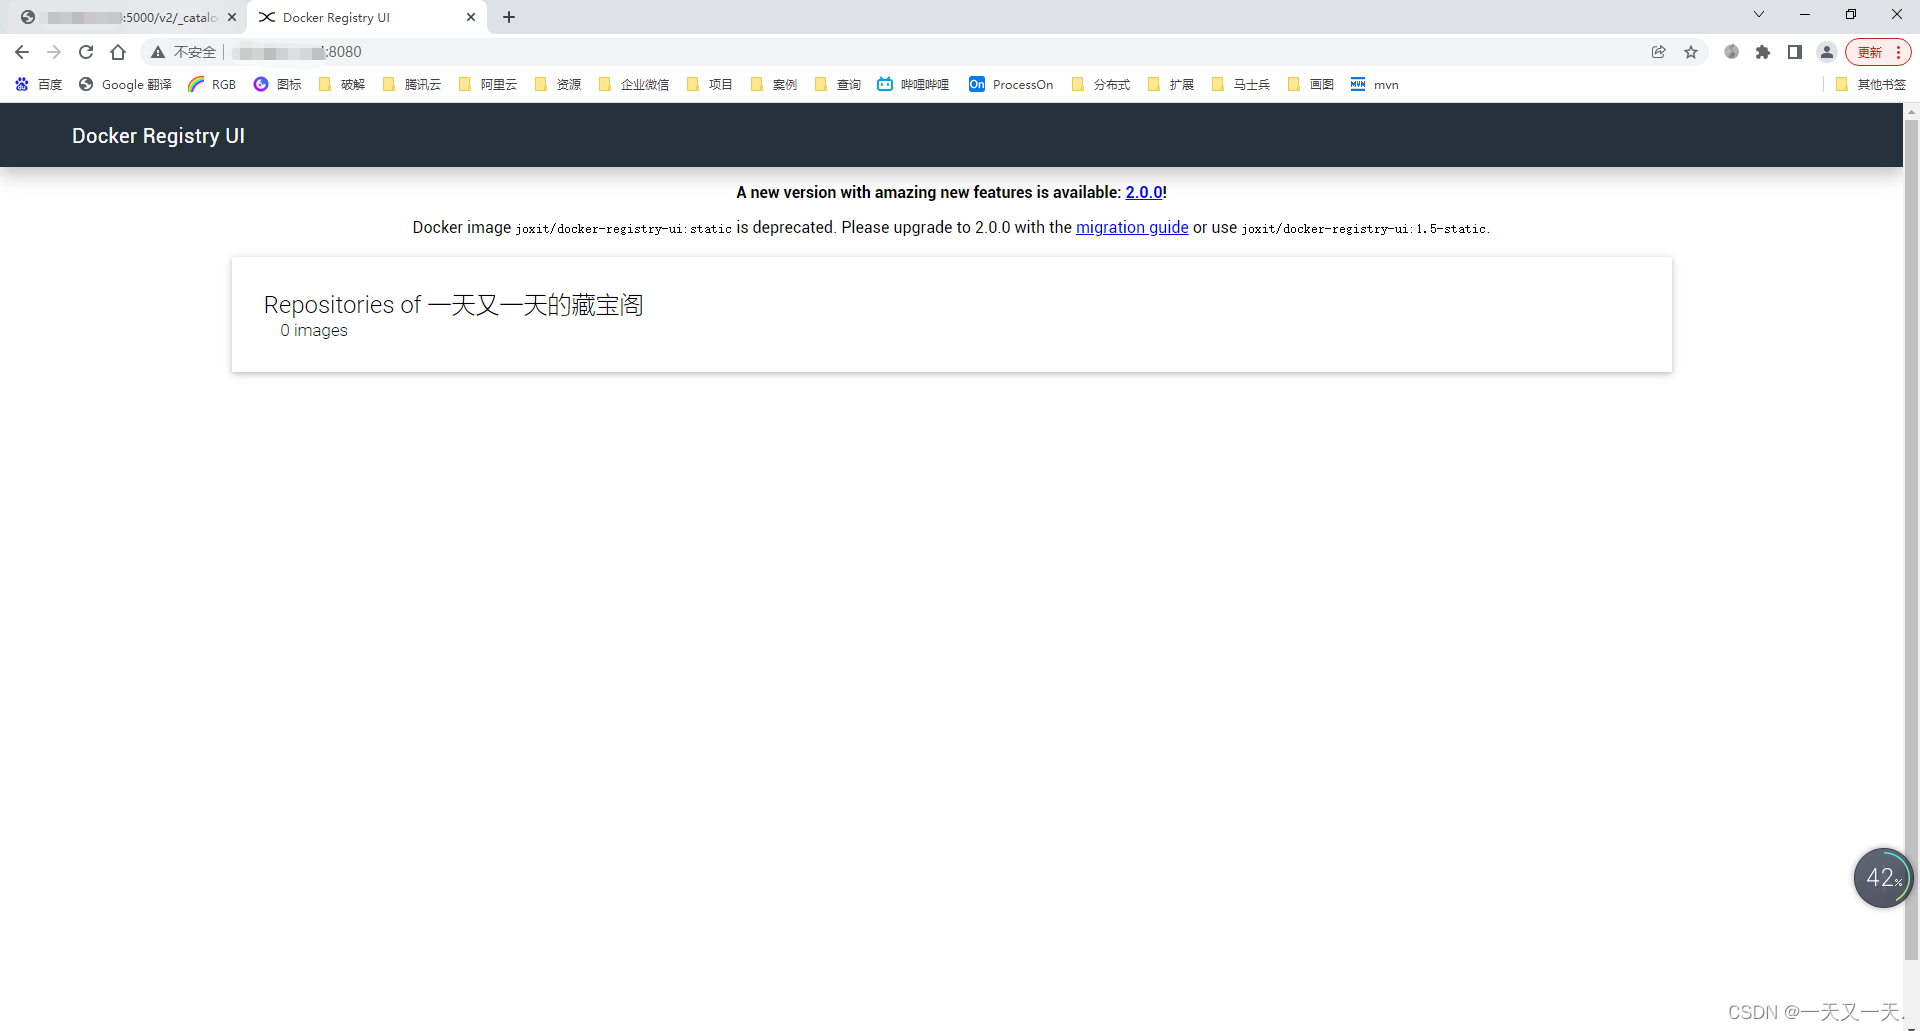Click inside the address bar
Image resolution: width=1920 pixels, height=1031 pixels.
700,52
